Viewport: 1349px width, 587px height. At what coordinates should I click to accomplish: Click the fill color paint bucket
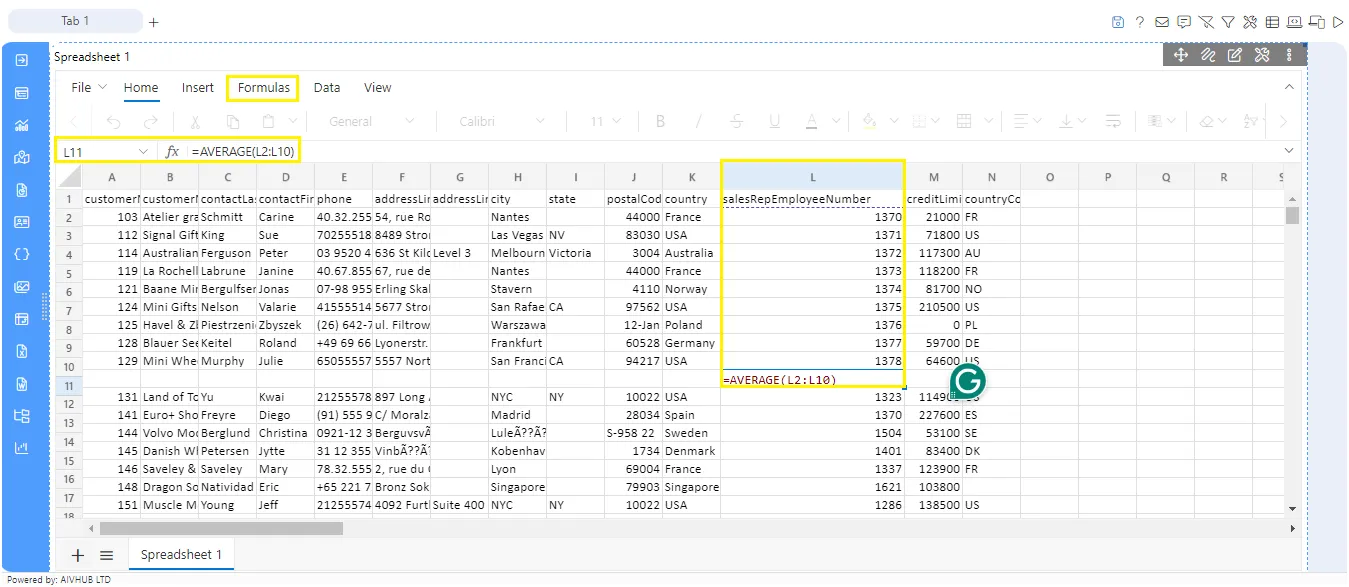point(869,121)
